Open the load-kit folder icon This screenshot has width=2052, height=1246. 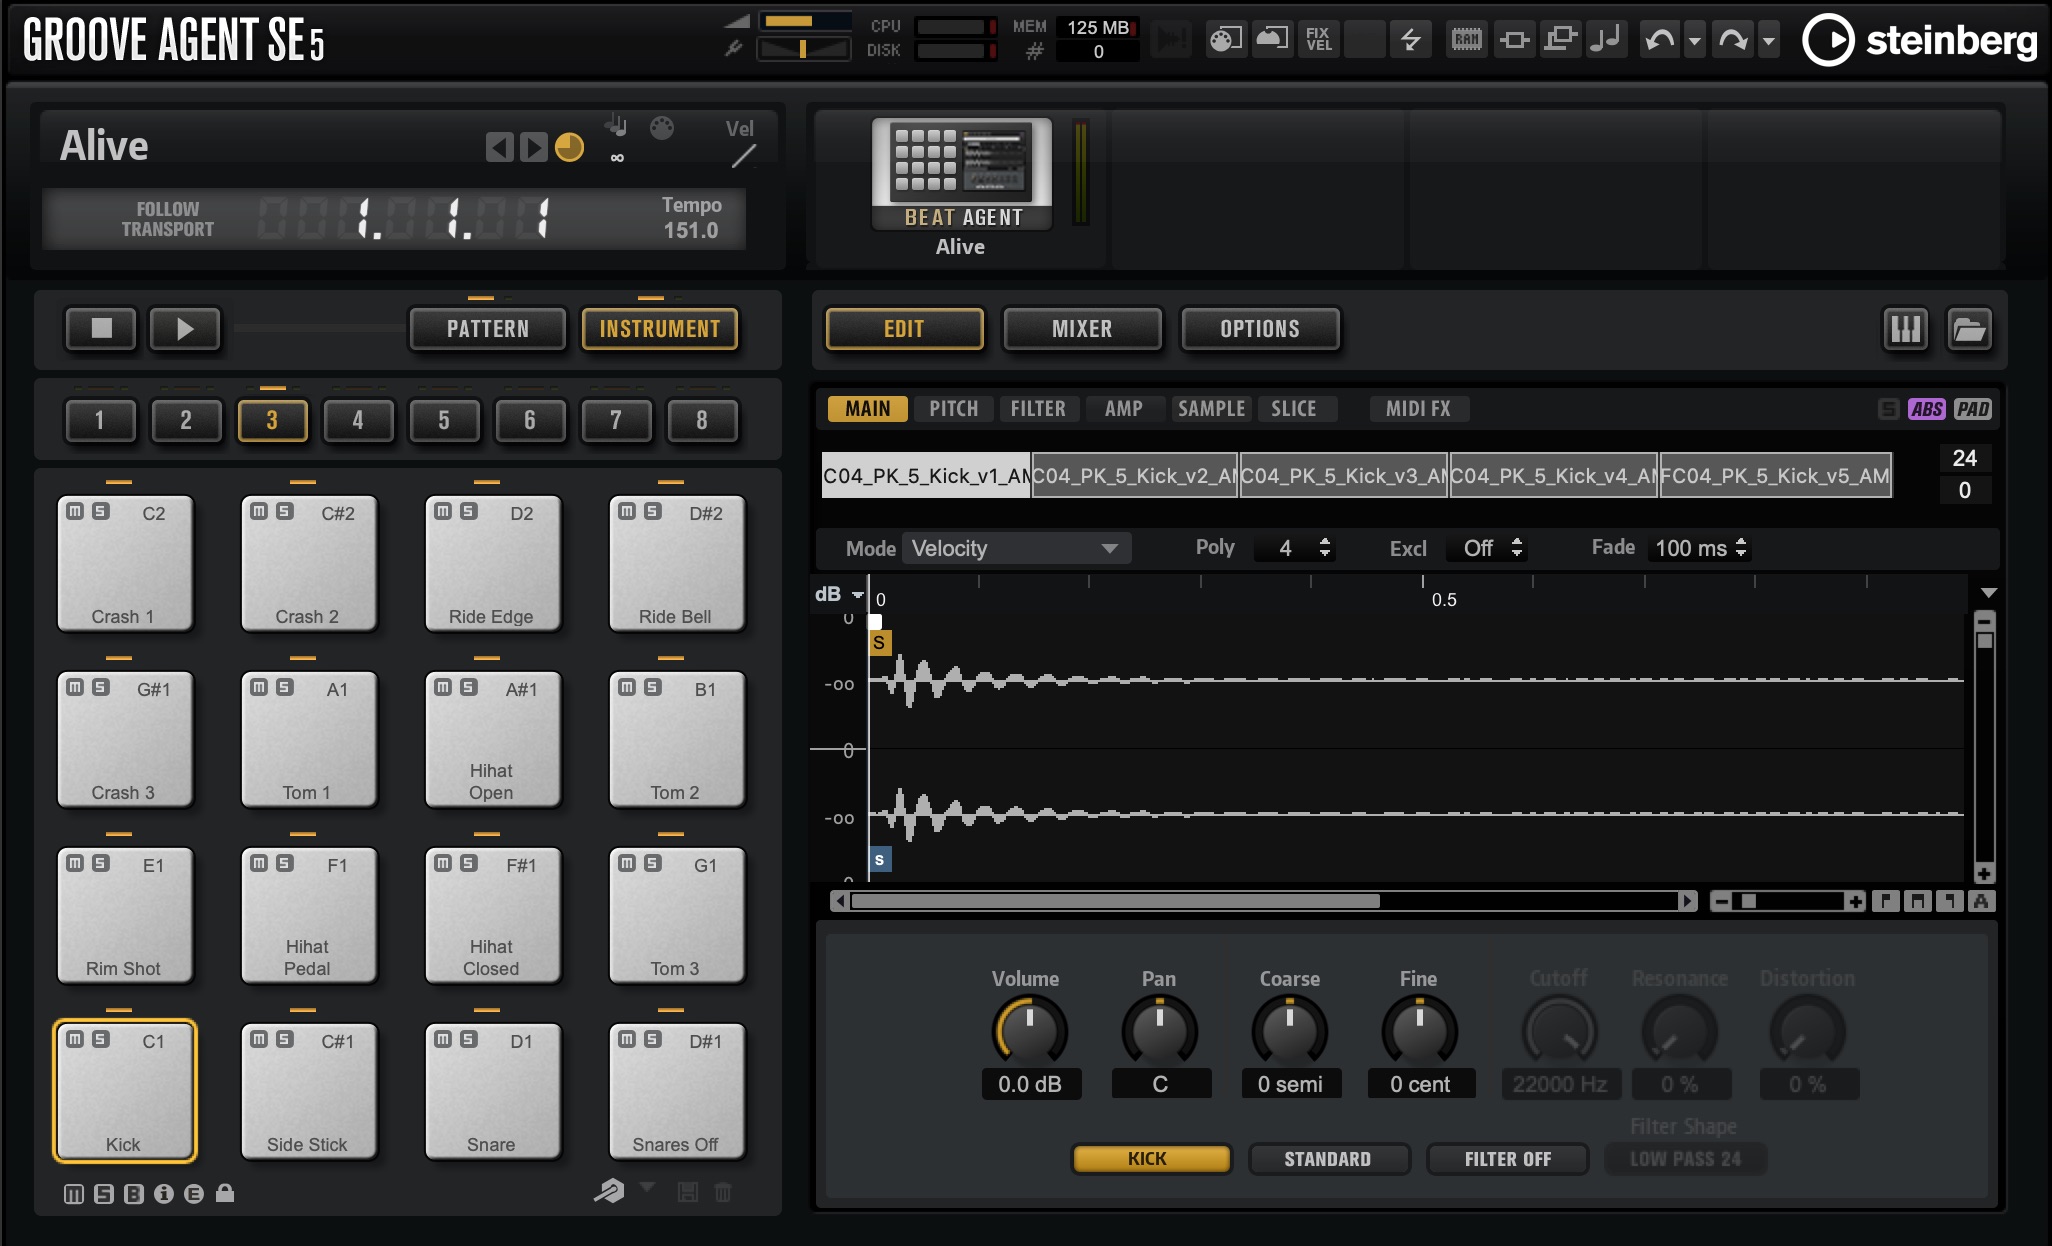tap(1970, 329)
